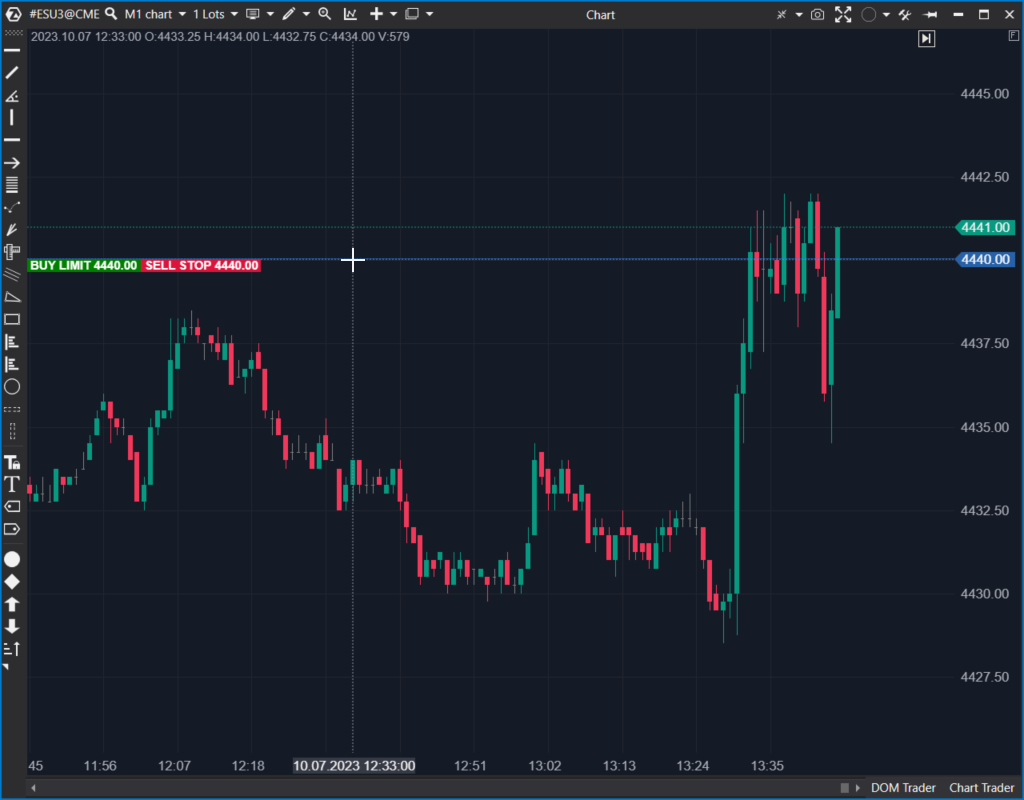
Task: Open the Chart Trader tab
Action: 981,788
